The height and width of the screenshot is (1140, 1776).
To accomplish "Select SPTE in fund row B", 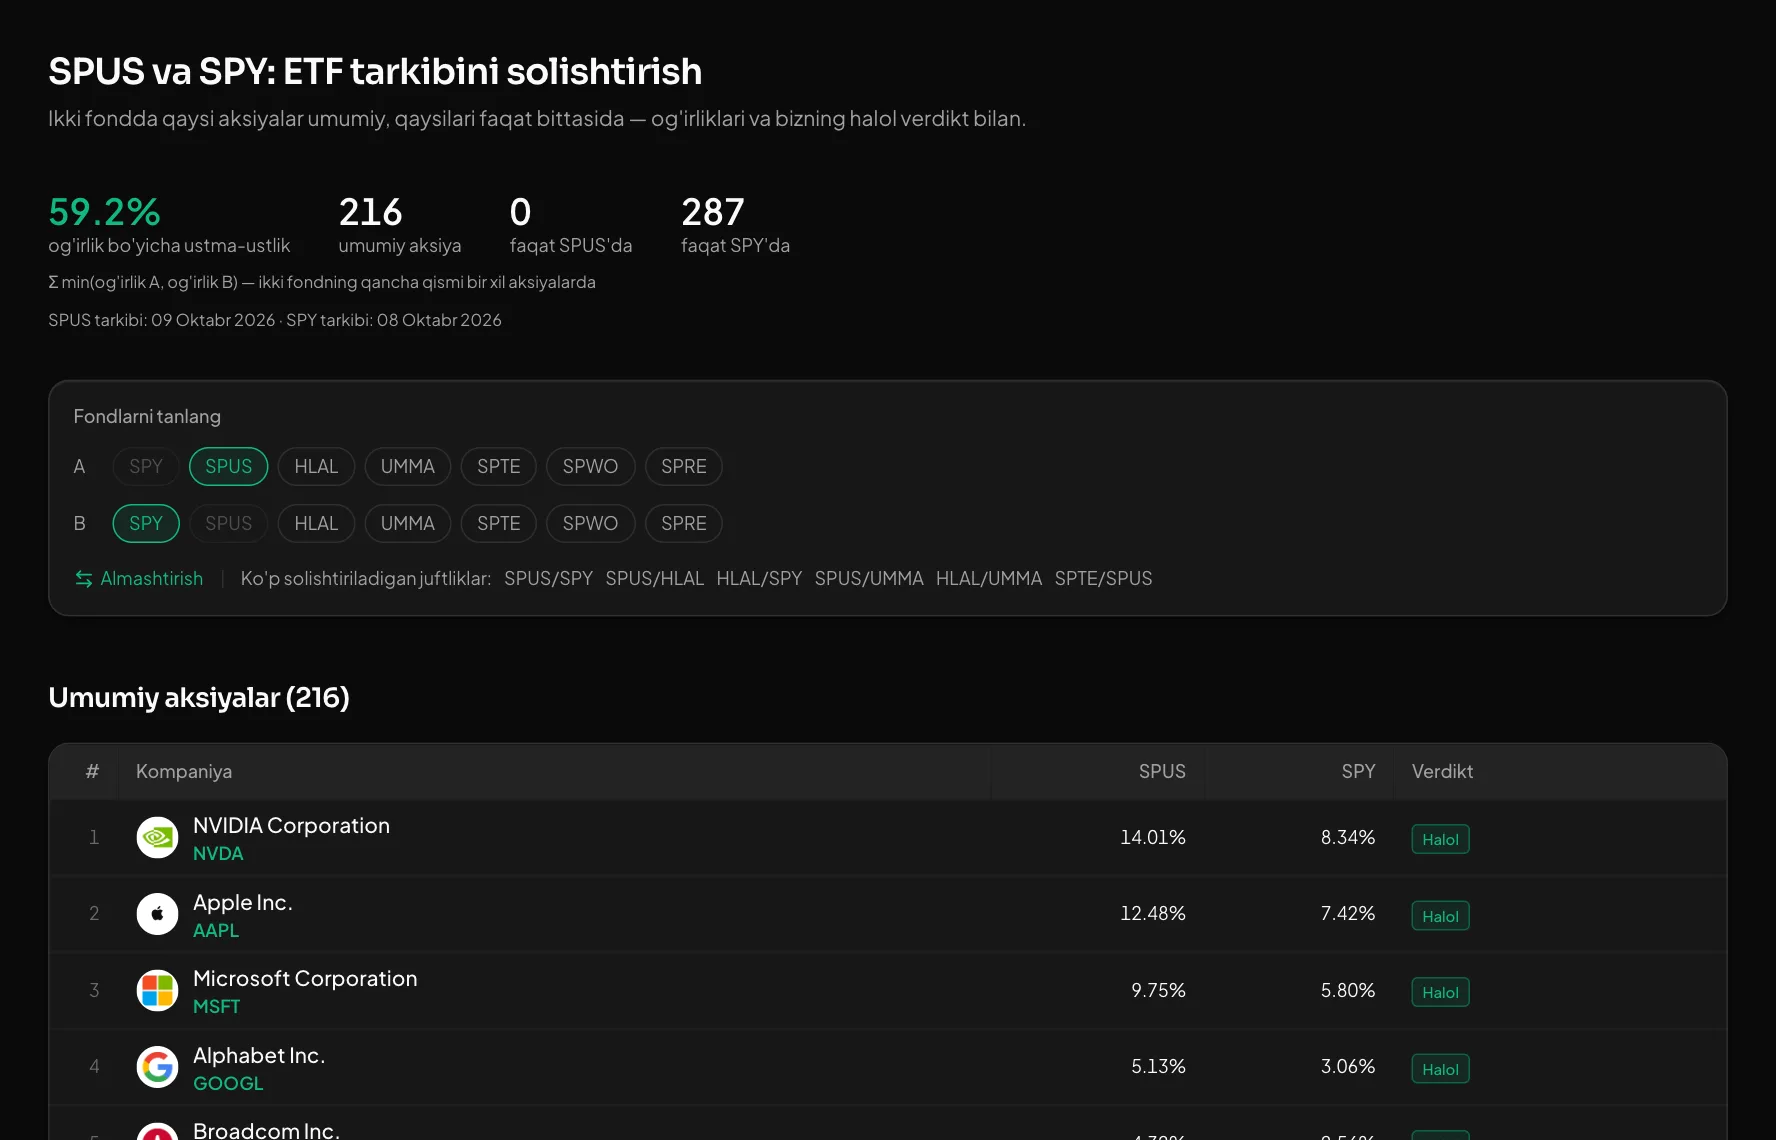I will pos(499,523).
